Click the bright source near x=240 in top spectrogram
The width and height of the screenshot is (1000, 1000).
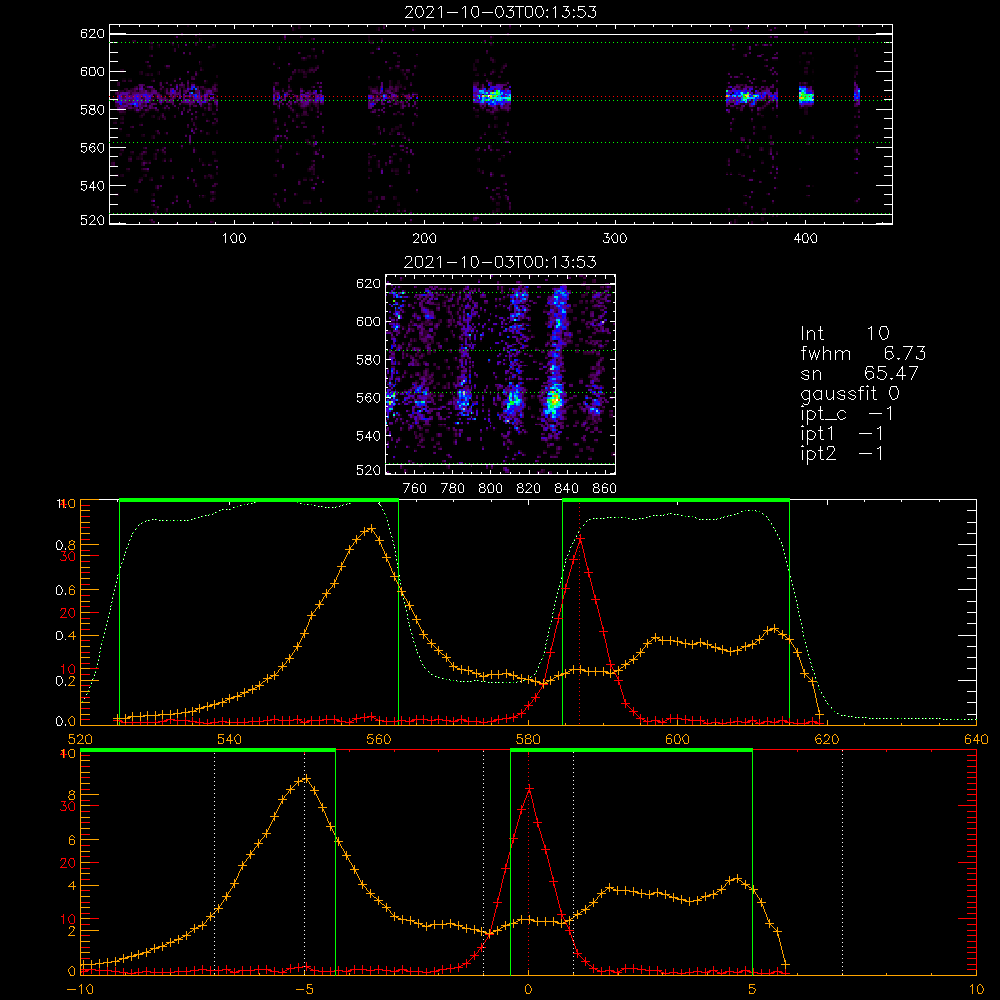[492, 96]
